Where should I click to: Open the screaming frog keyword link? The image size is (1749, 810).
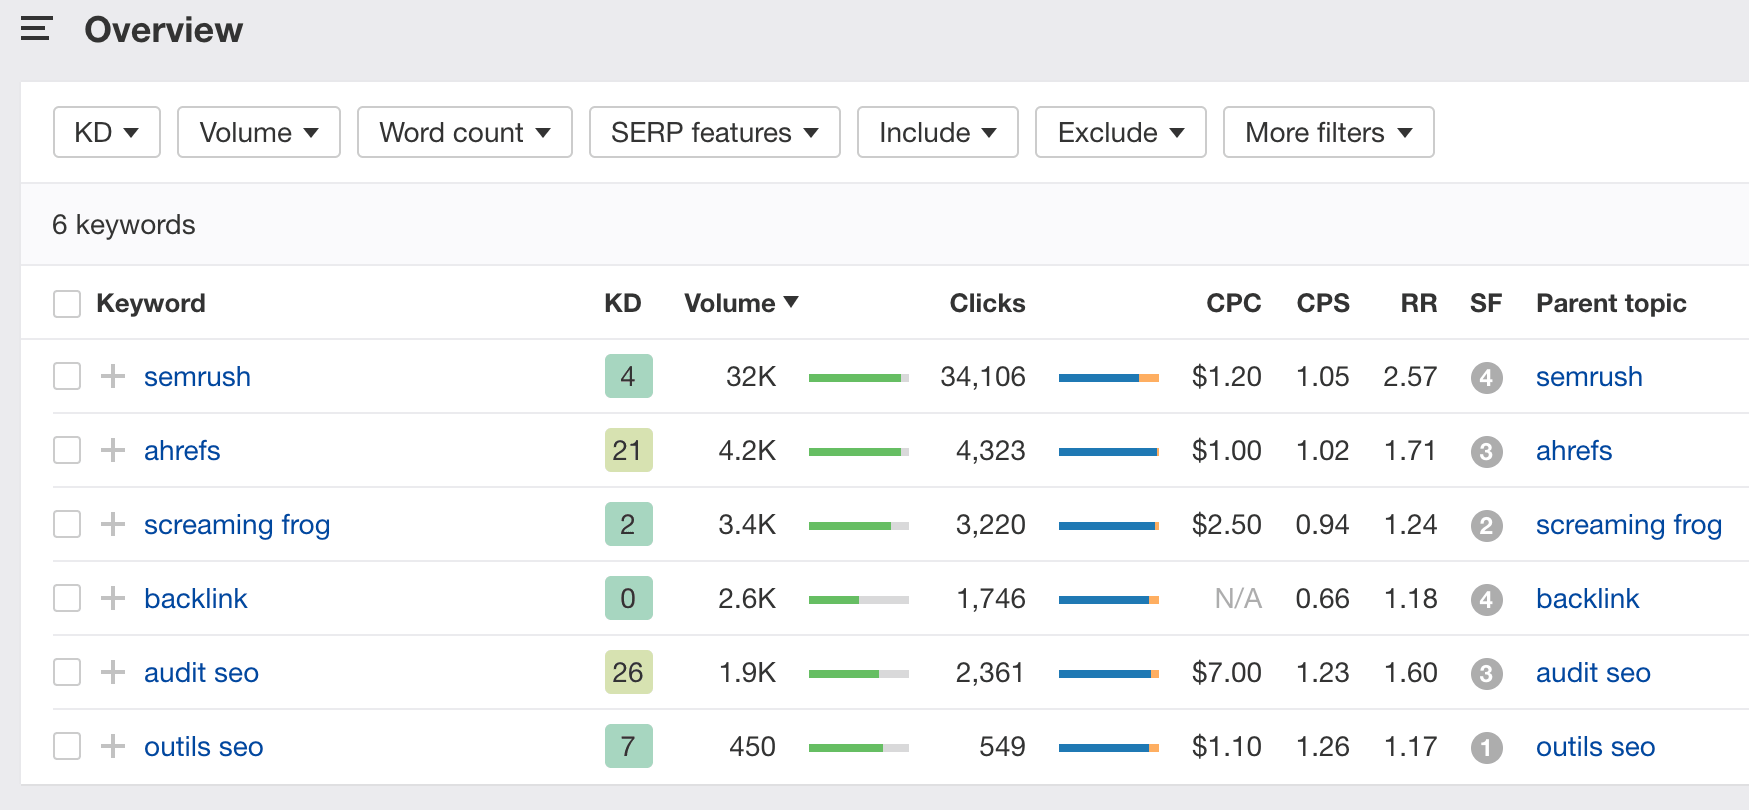[x=237, y=525]
